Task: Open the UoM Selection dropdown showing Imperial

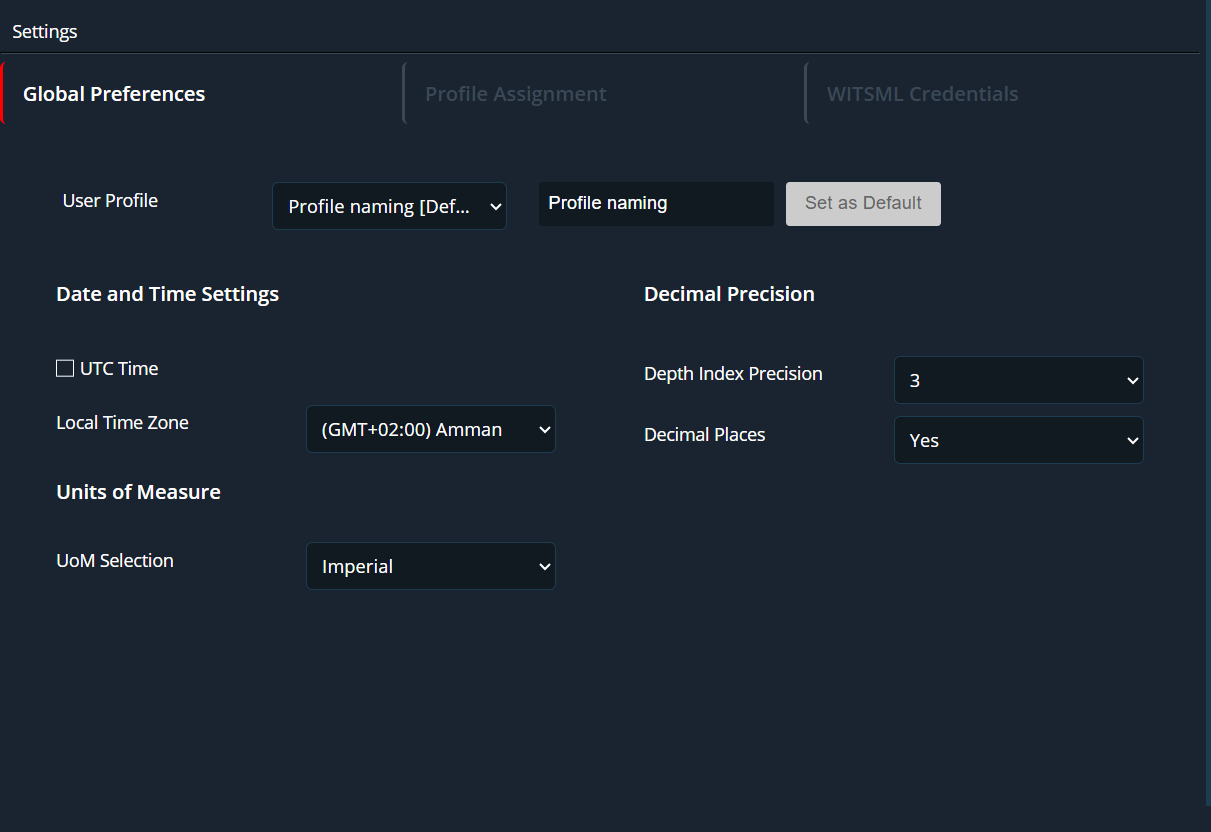Action: coord(430,566)
